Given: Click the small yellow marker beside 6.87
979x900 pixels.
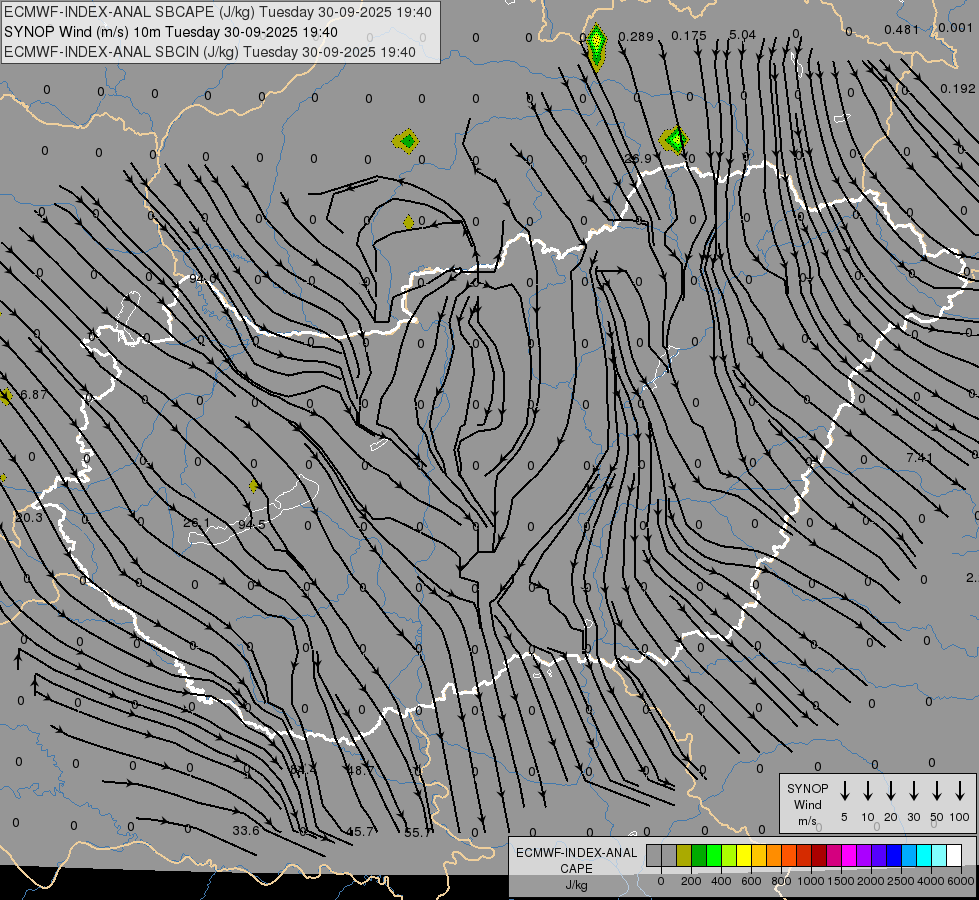Looking at the screenshot, I should (6, 396).
